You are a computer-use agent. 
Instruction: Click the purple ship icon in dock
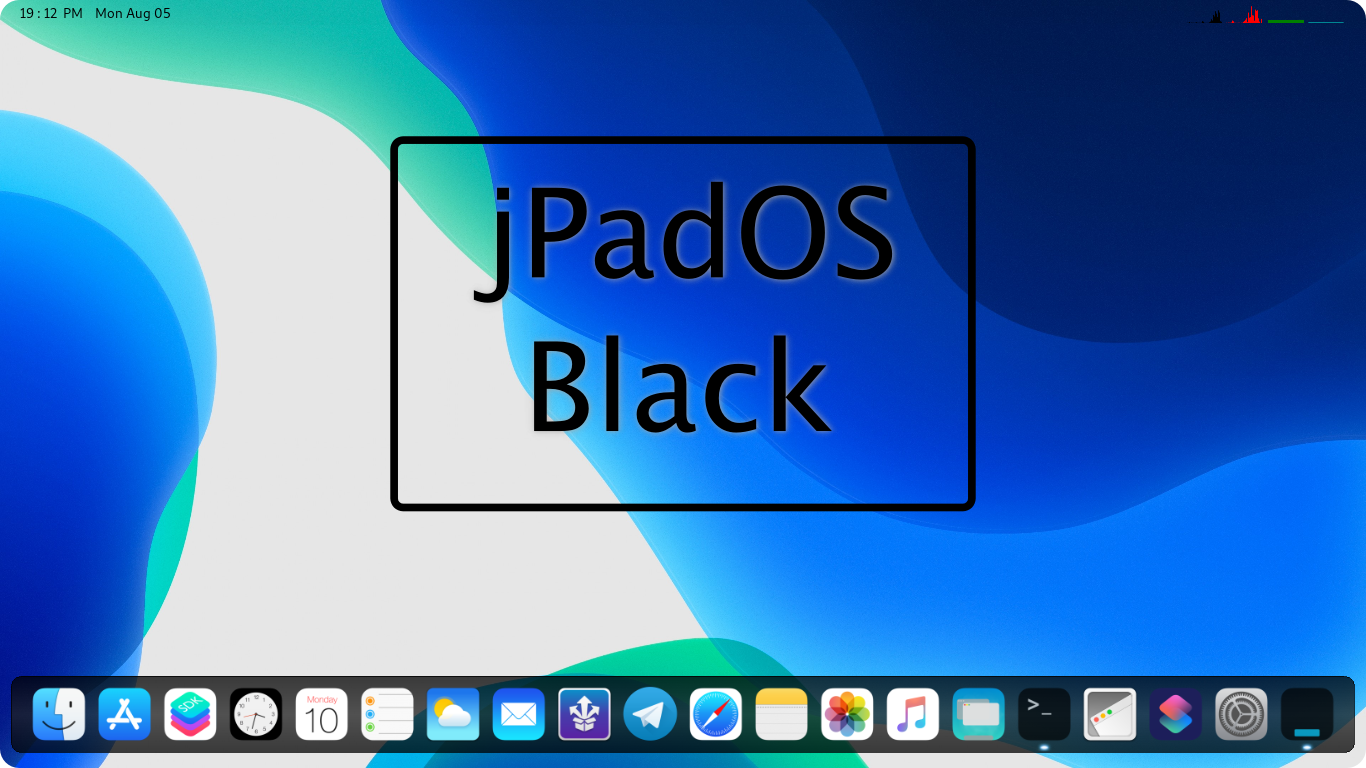585,714
